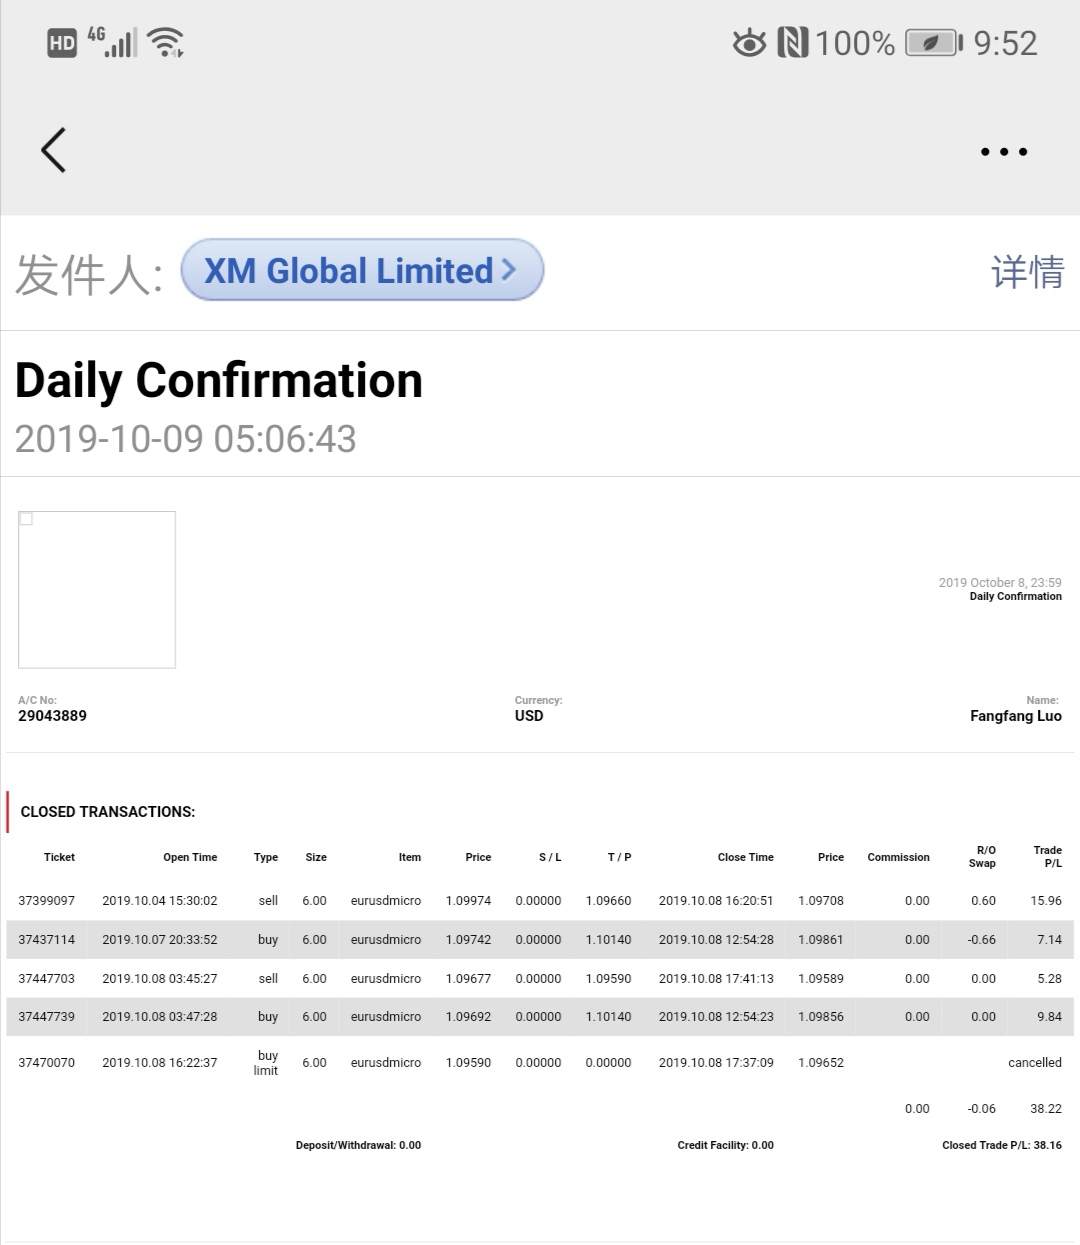Open the three-dot more options menu

1003,152
